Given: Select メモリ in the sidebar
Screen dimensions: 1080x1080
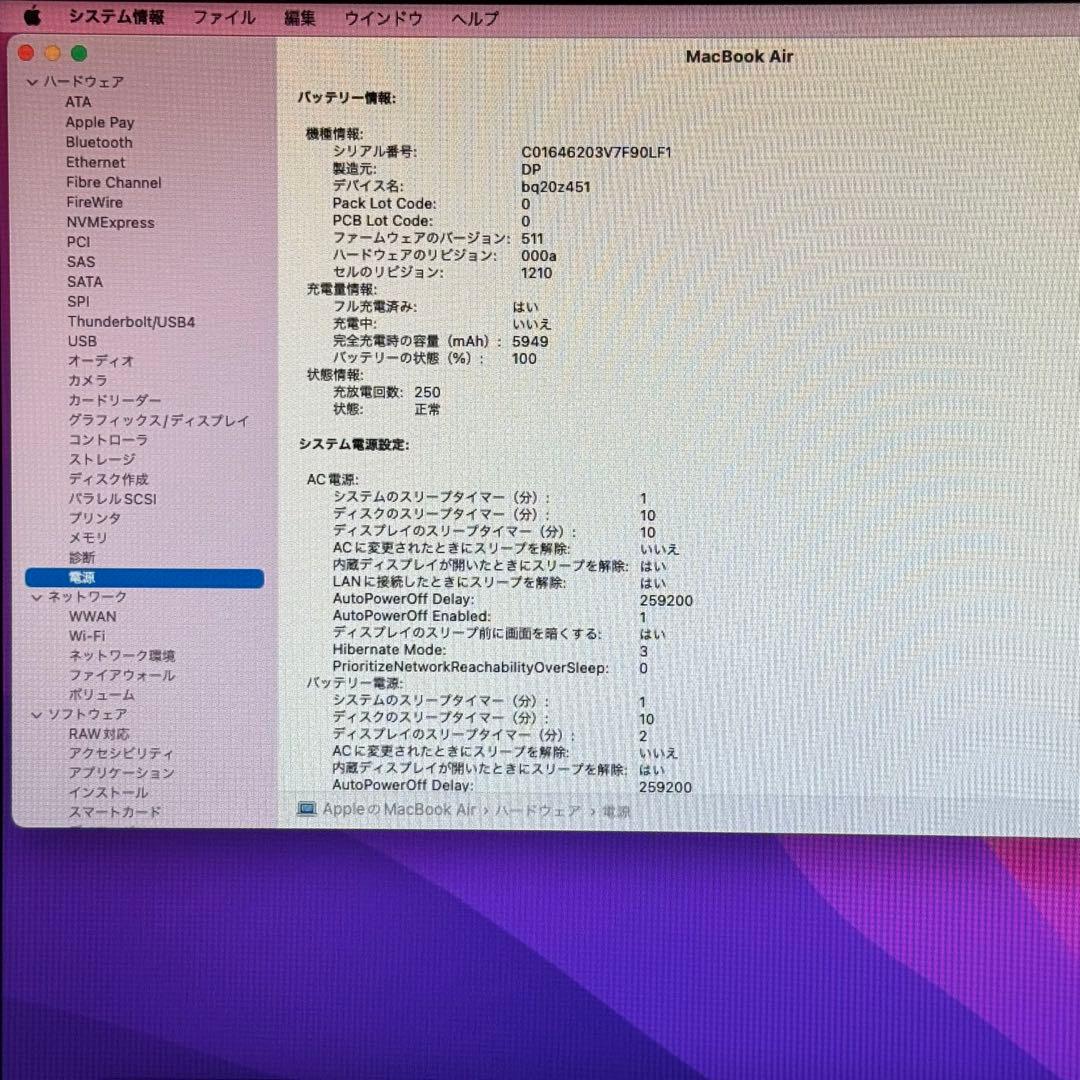Looking at the screenshot, I should pos(87,538).
